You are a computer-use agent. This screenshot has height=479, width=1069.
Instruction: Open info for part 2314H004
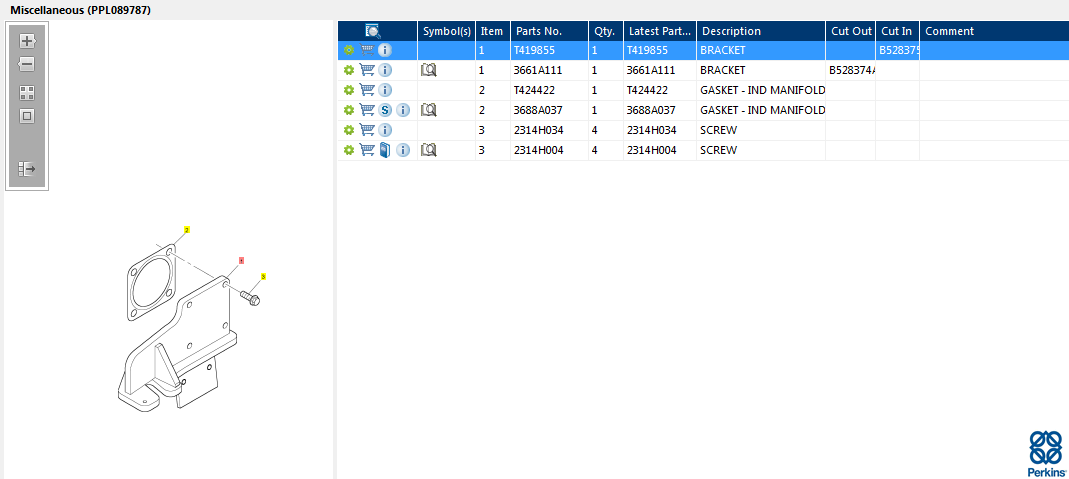pos(403,150)
